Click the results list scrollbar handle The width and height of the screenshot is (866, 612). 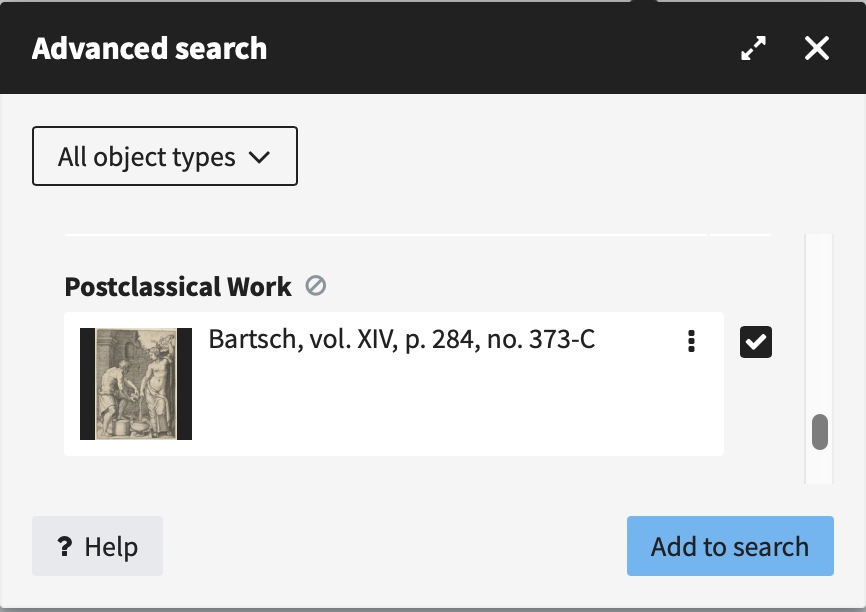[x=820, y=432]
